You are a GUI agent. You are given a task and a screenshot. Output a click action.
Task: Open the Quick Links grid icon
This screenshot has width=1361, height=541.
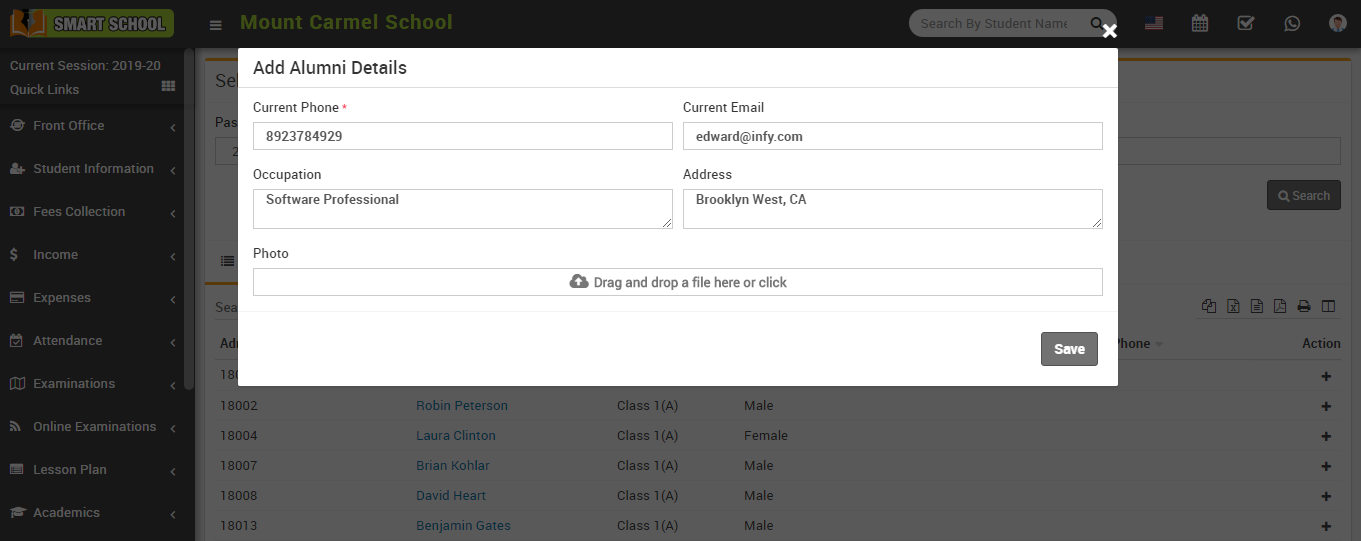[168, 88]
